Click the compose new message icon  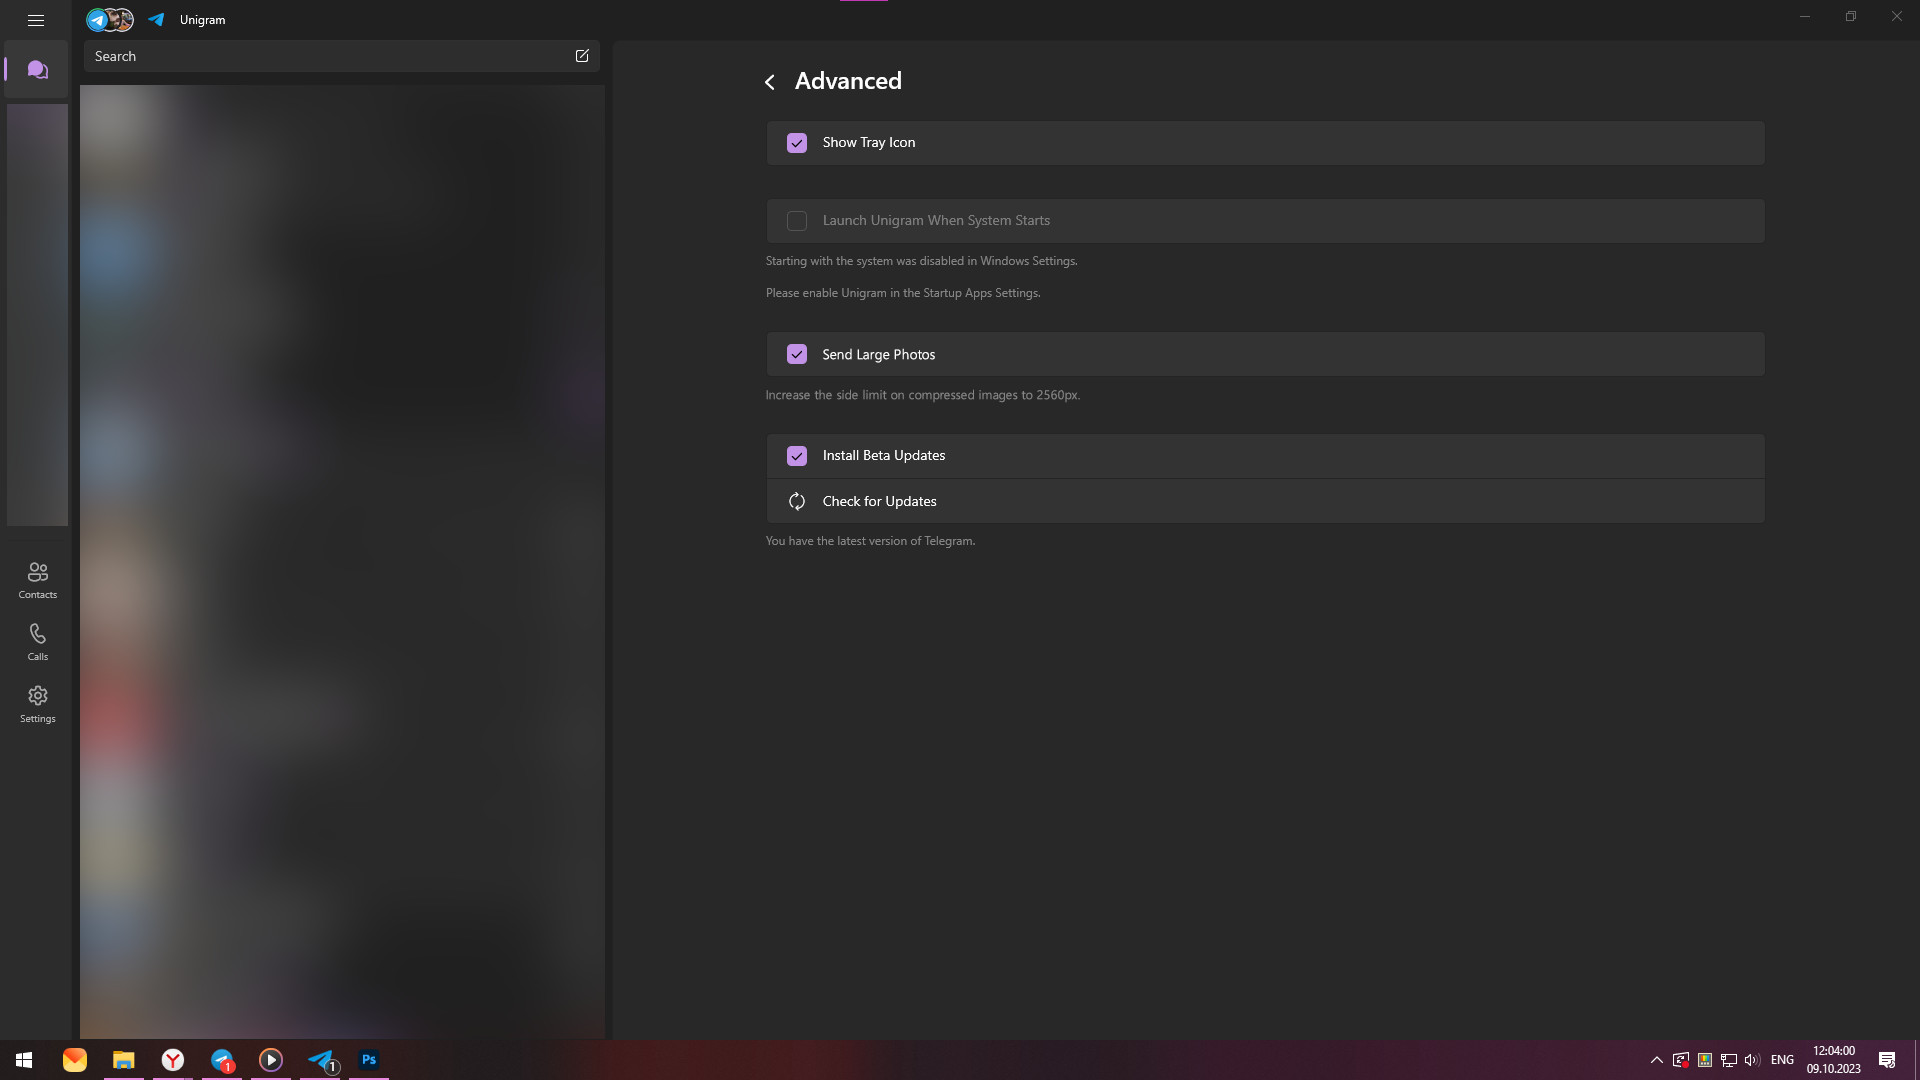tap(582, 56)
